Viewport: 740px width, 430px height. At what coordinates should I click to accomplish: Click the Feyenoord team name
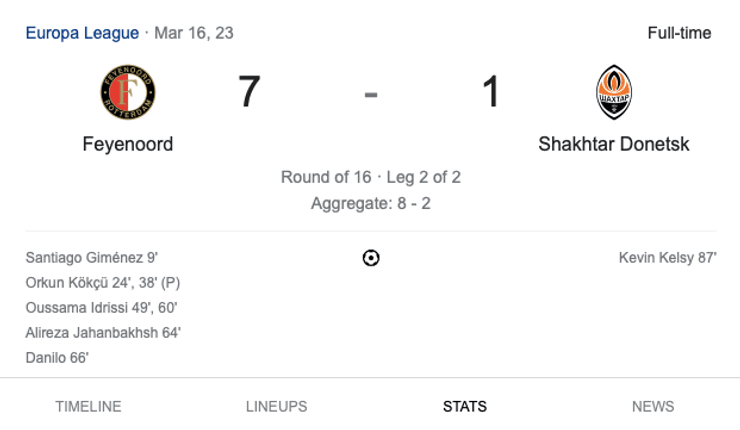coord(128,144)
